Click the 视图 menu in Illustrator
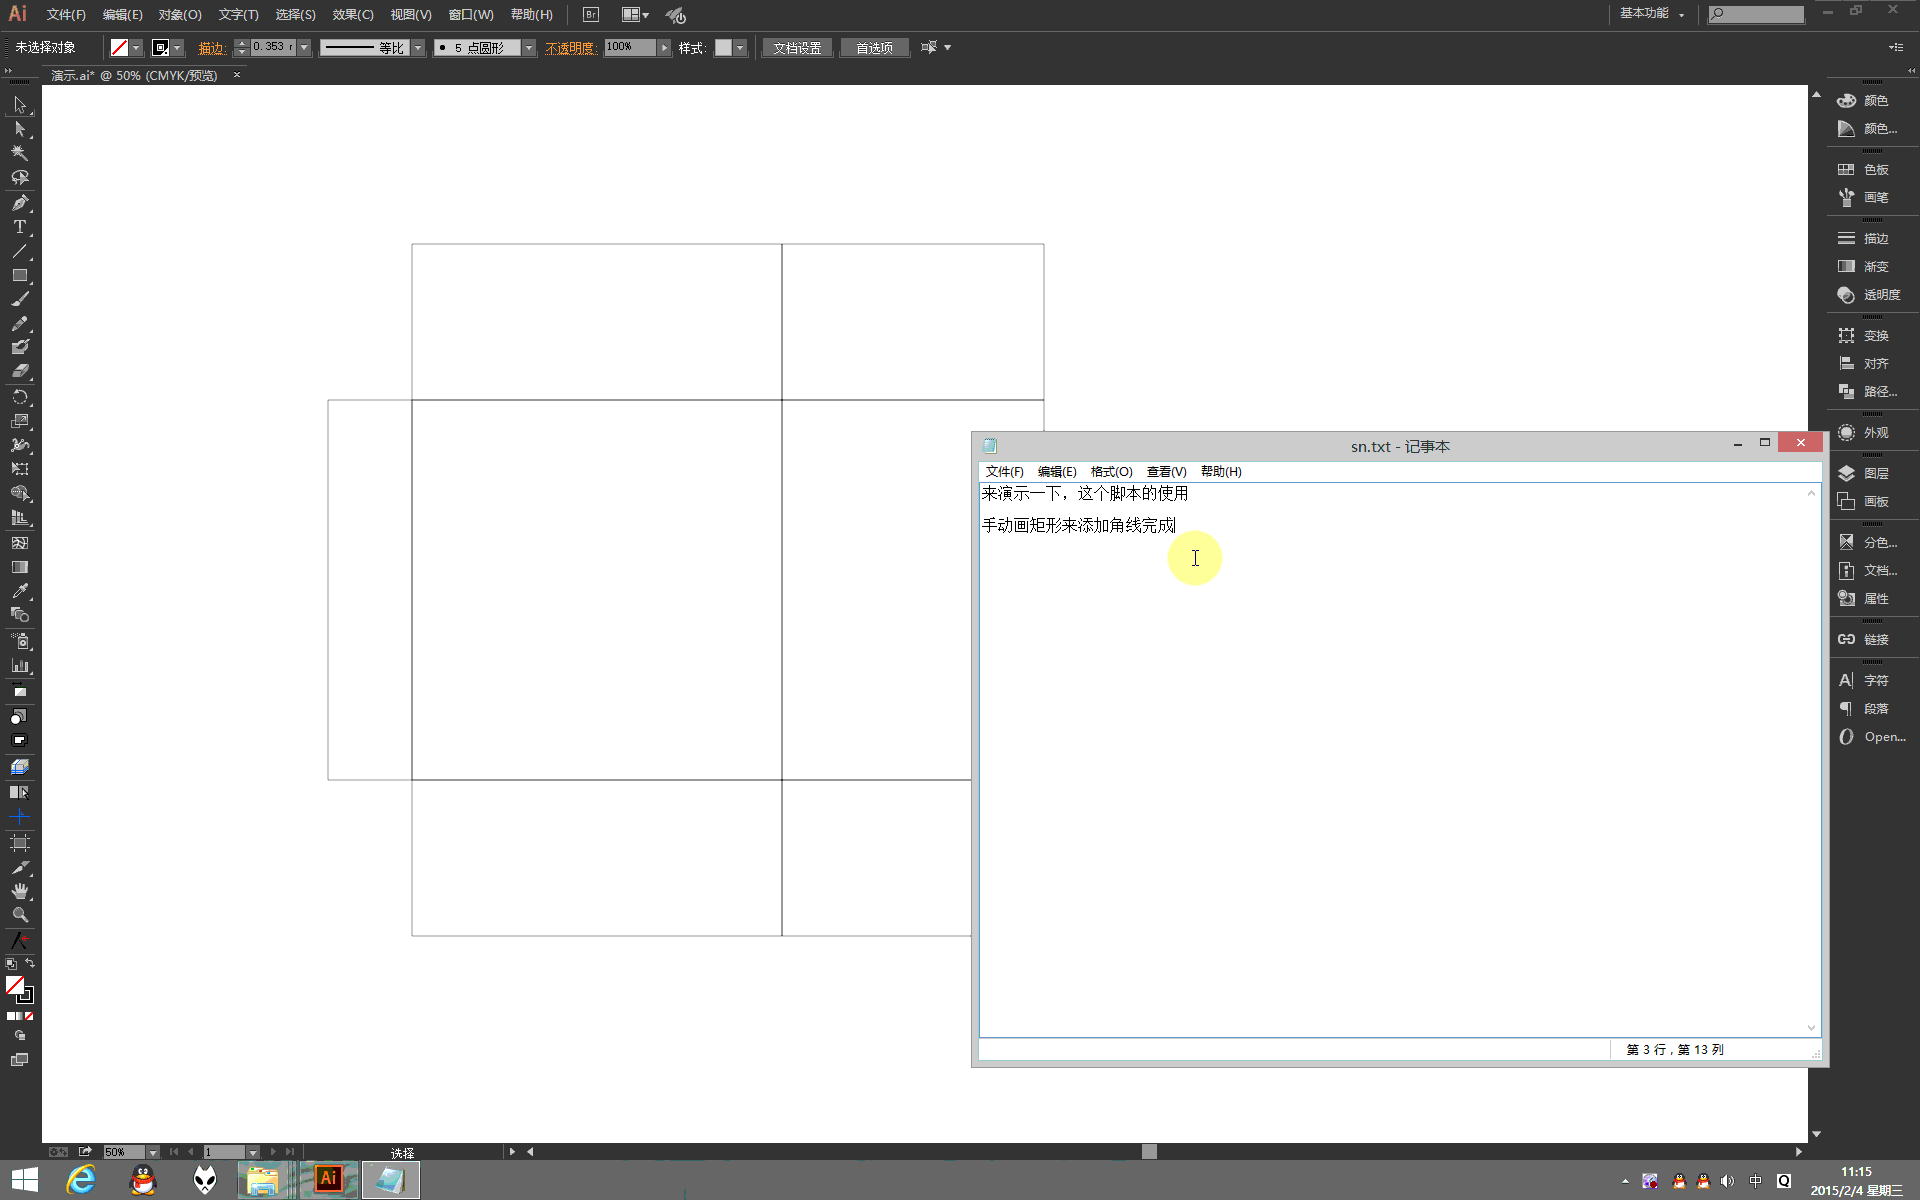The height and width of the screenshot is (1200, 1920). [409, 14]
